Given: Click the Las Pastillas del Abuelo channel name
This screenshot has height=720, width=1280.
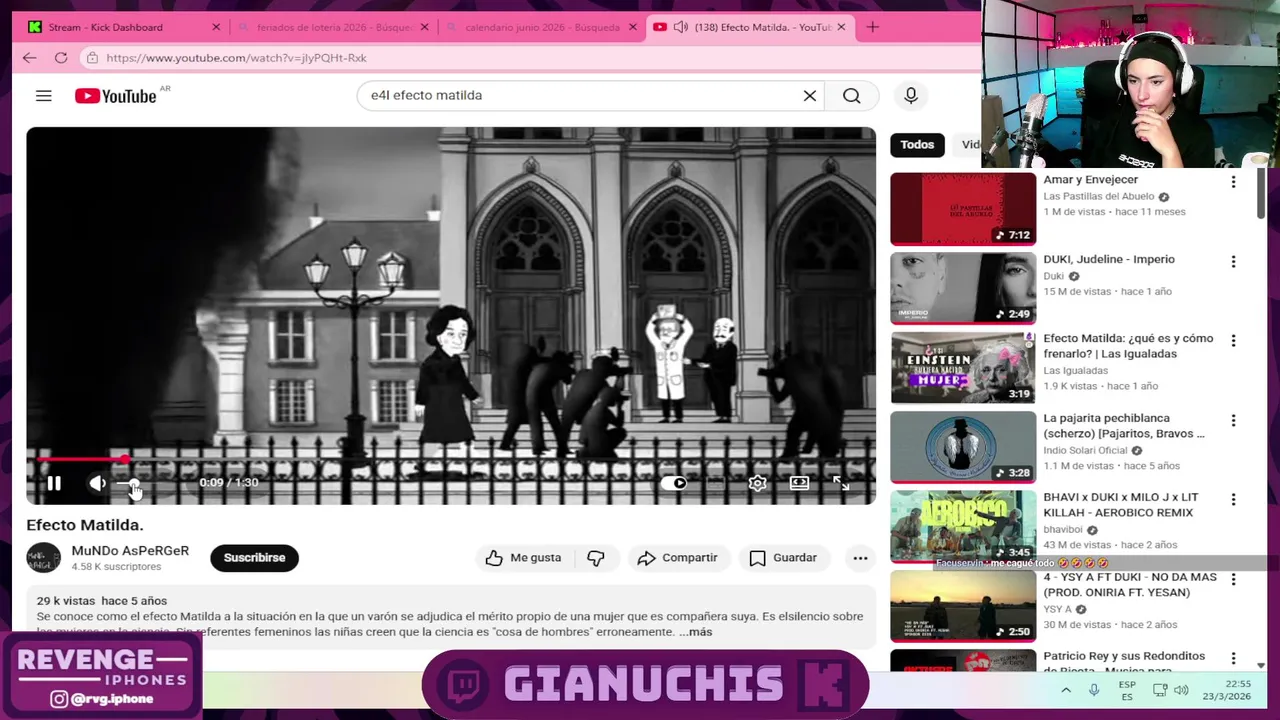Looking at the screenshot, I should [x=1098, y=197].
